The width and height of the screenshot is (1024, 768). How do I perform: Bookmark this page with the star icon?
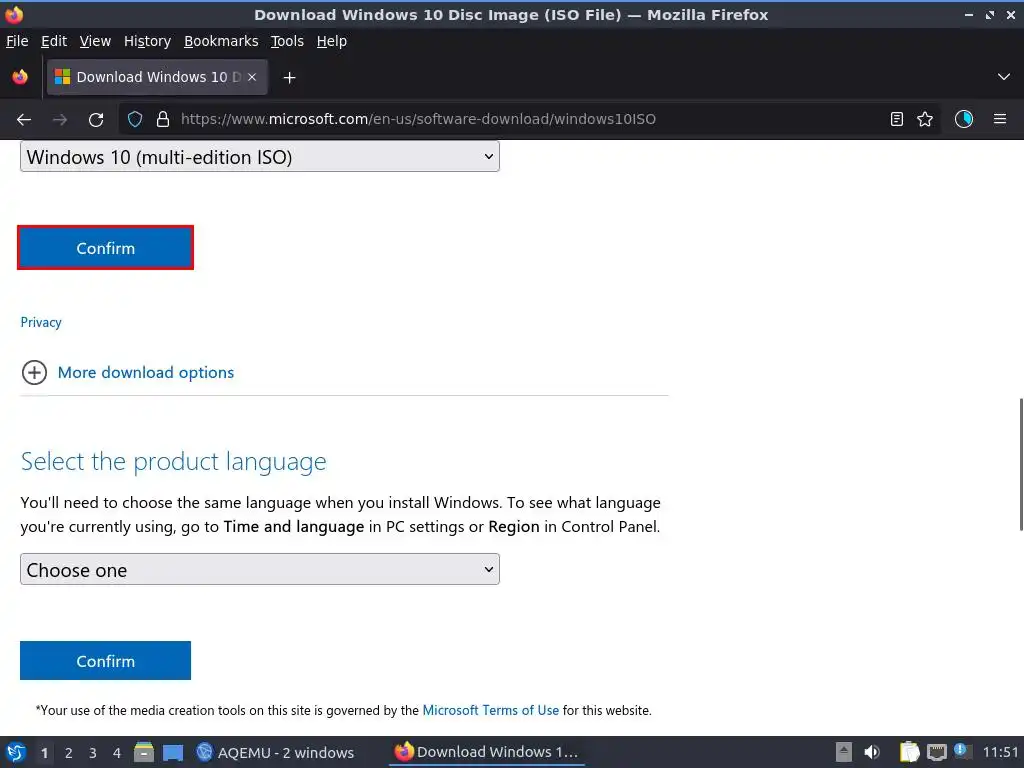[x=925, y=119]
